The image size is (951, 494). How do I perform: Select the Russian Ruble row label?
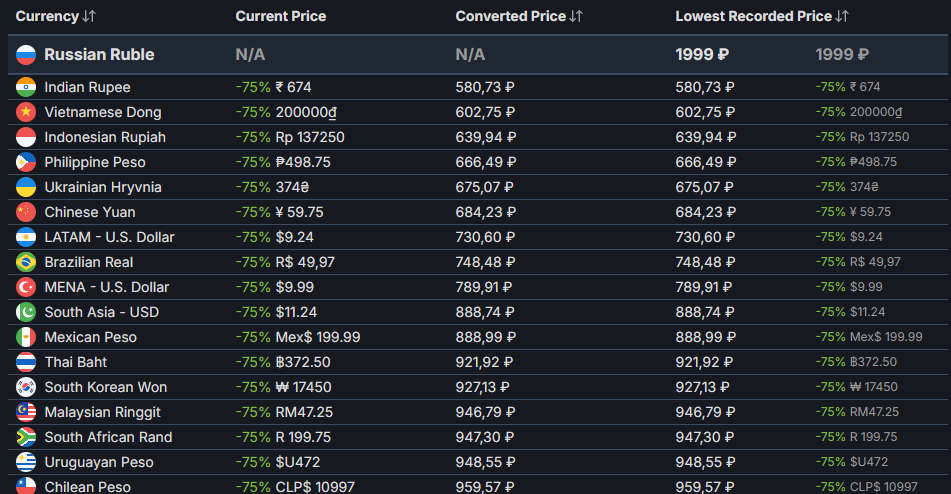(x=99, y=55)
